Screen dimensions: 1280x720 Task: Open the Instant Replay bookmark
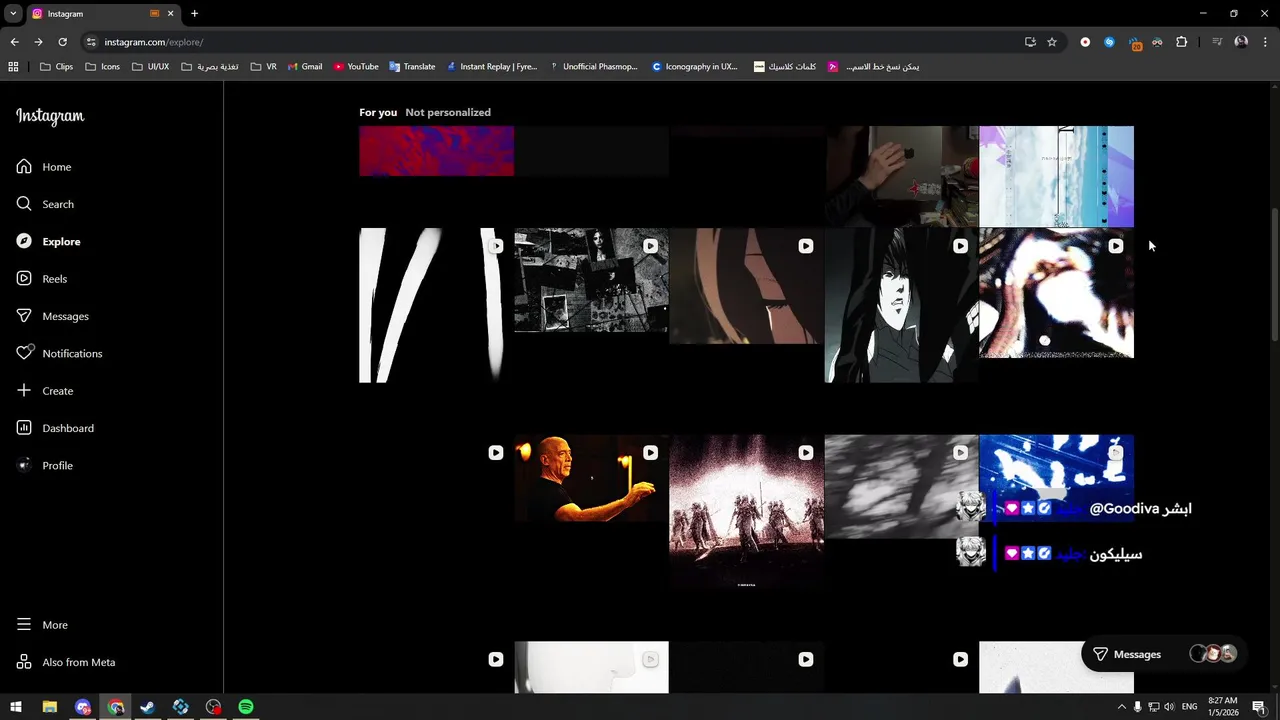coord(492,67)
